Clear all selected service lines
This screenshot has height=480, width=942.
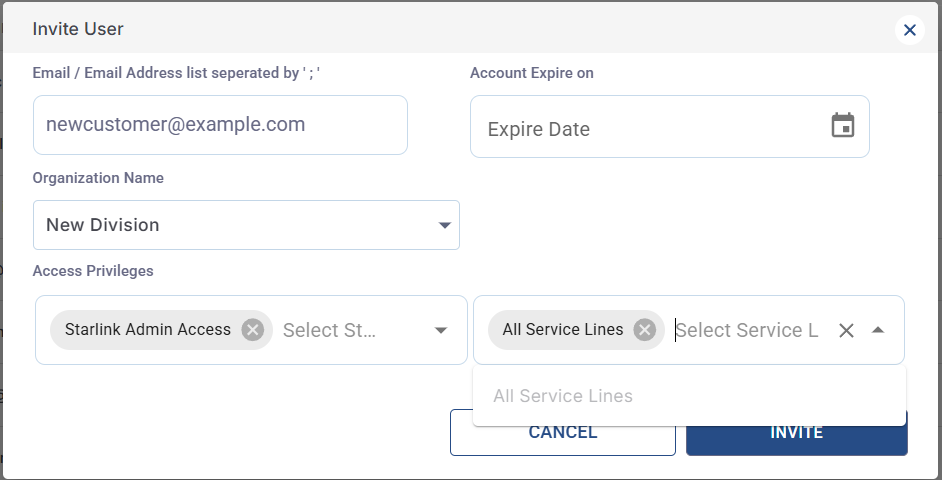point(846,330)
